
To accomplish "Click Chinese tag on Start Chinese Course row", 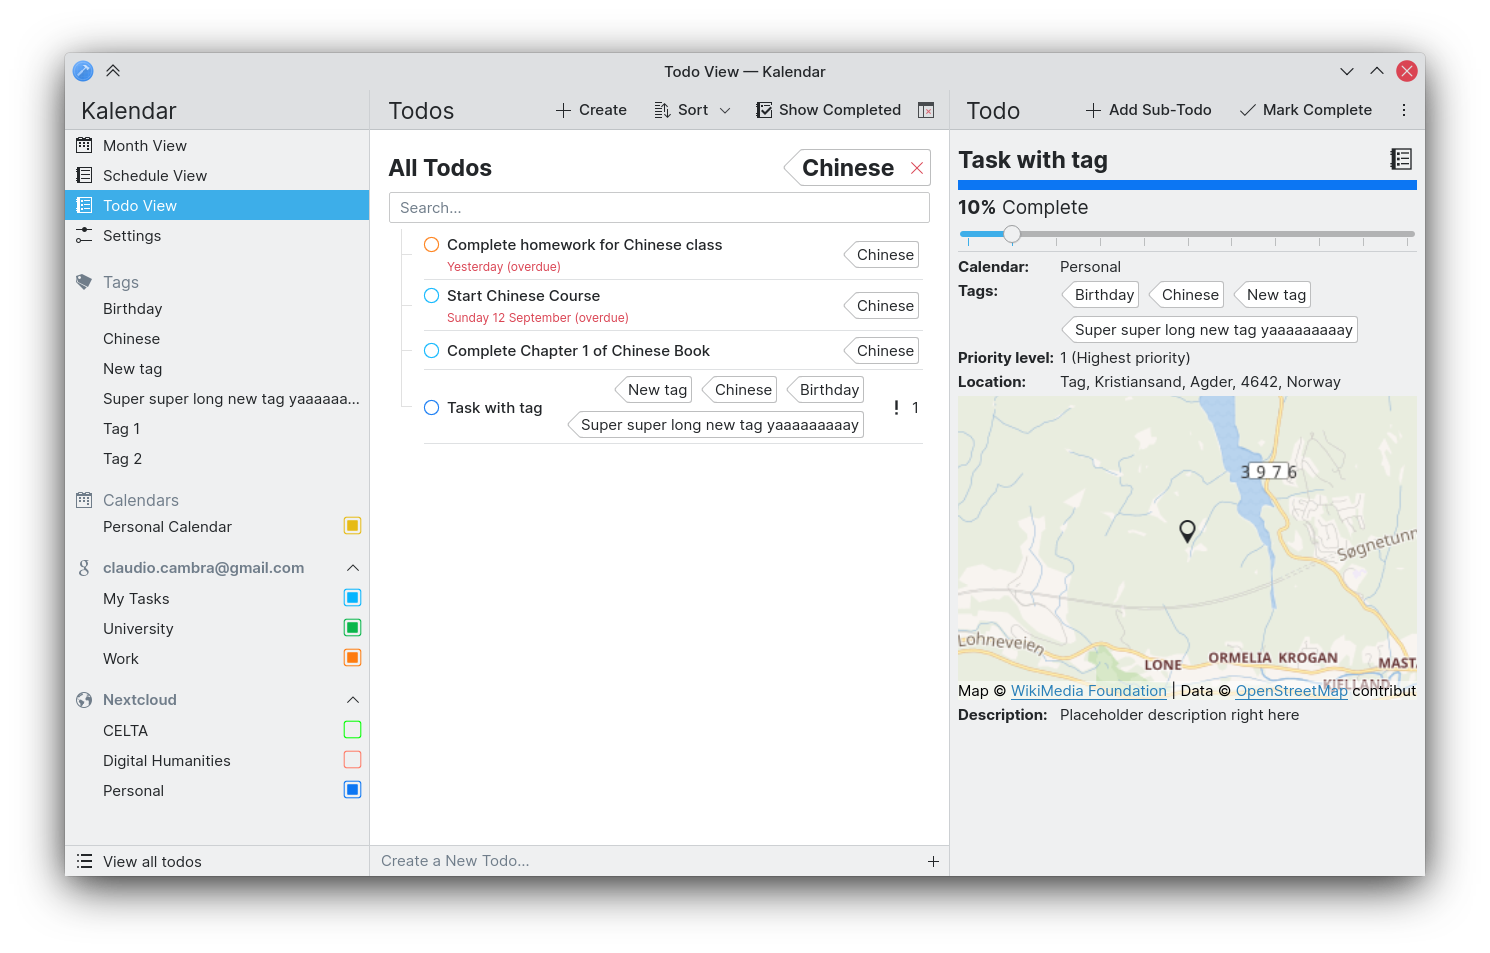I will click(882, 305).
